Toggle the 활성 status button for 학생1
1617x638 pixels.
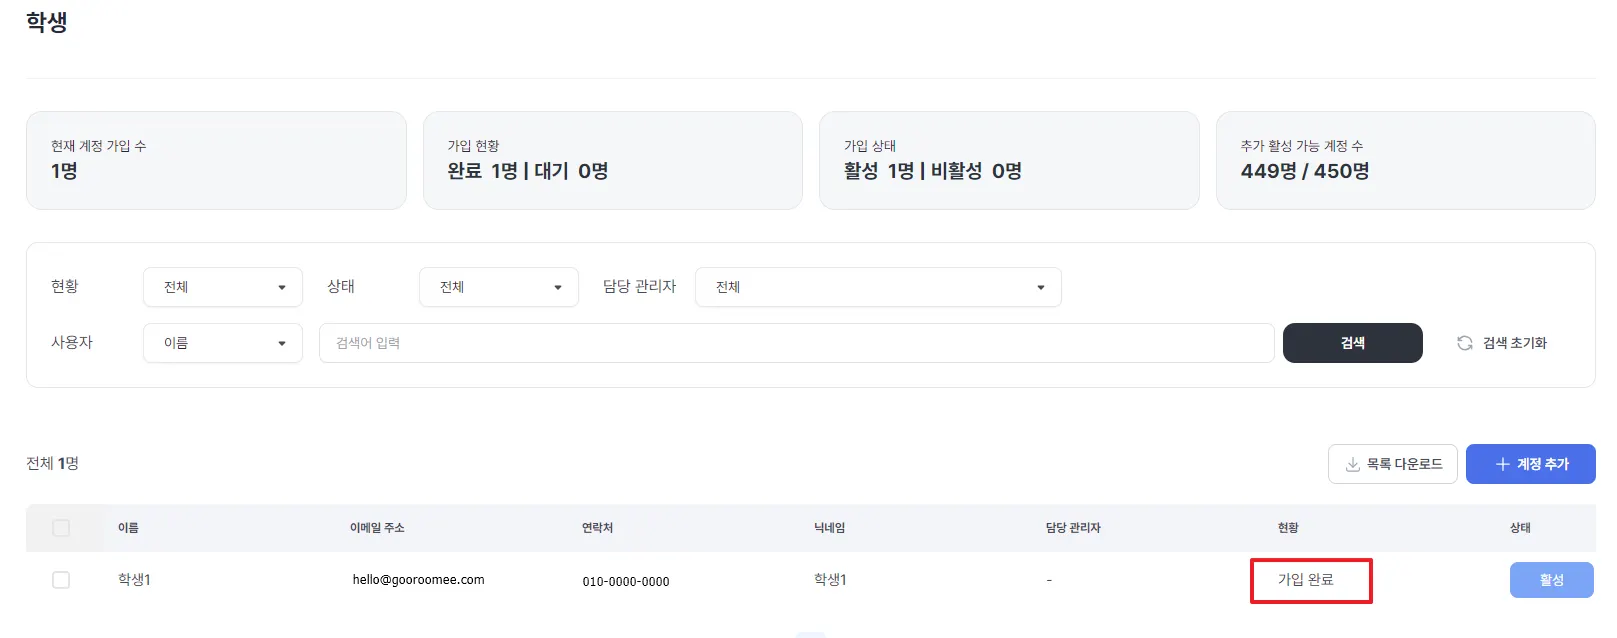1551,580
